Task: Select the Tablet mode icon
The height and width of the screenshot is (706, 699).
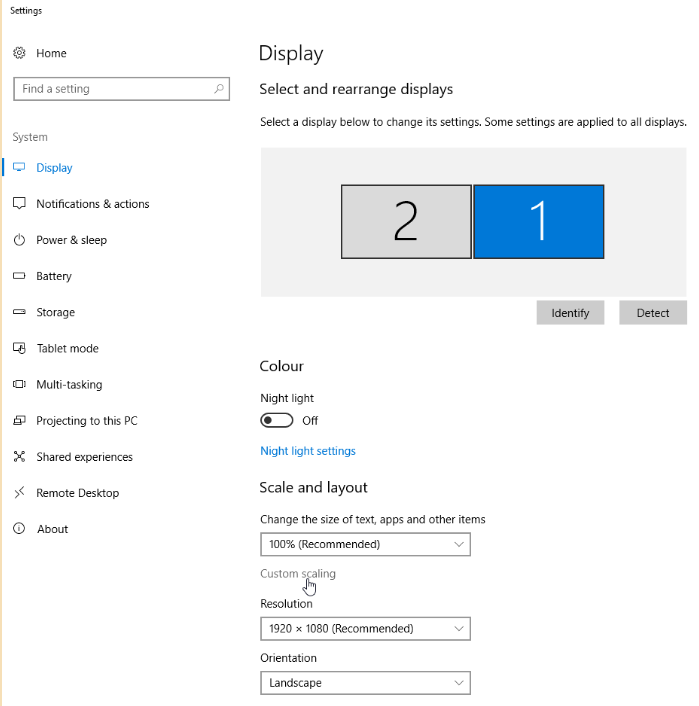Action: pyautogui.click(x=19, y=348)
